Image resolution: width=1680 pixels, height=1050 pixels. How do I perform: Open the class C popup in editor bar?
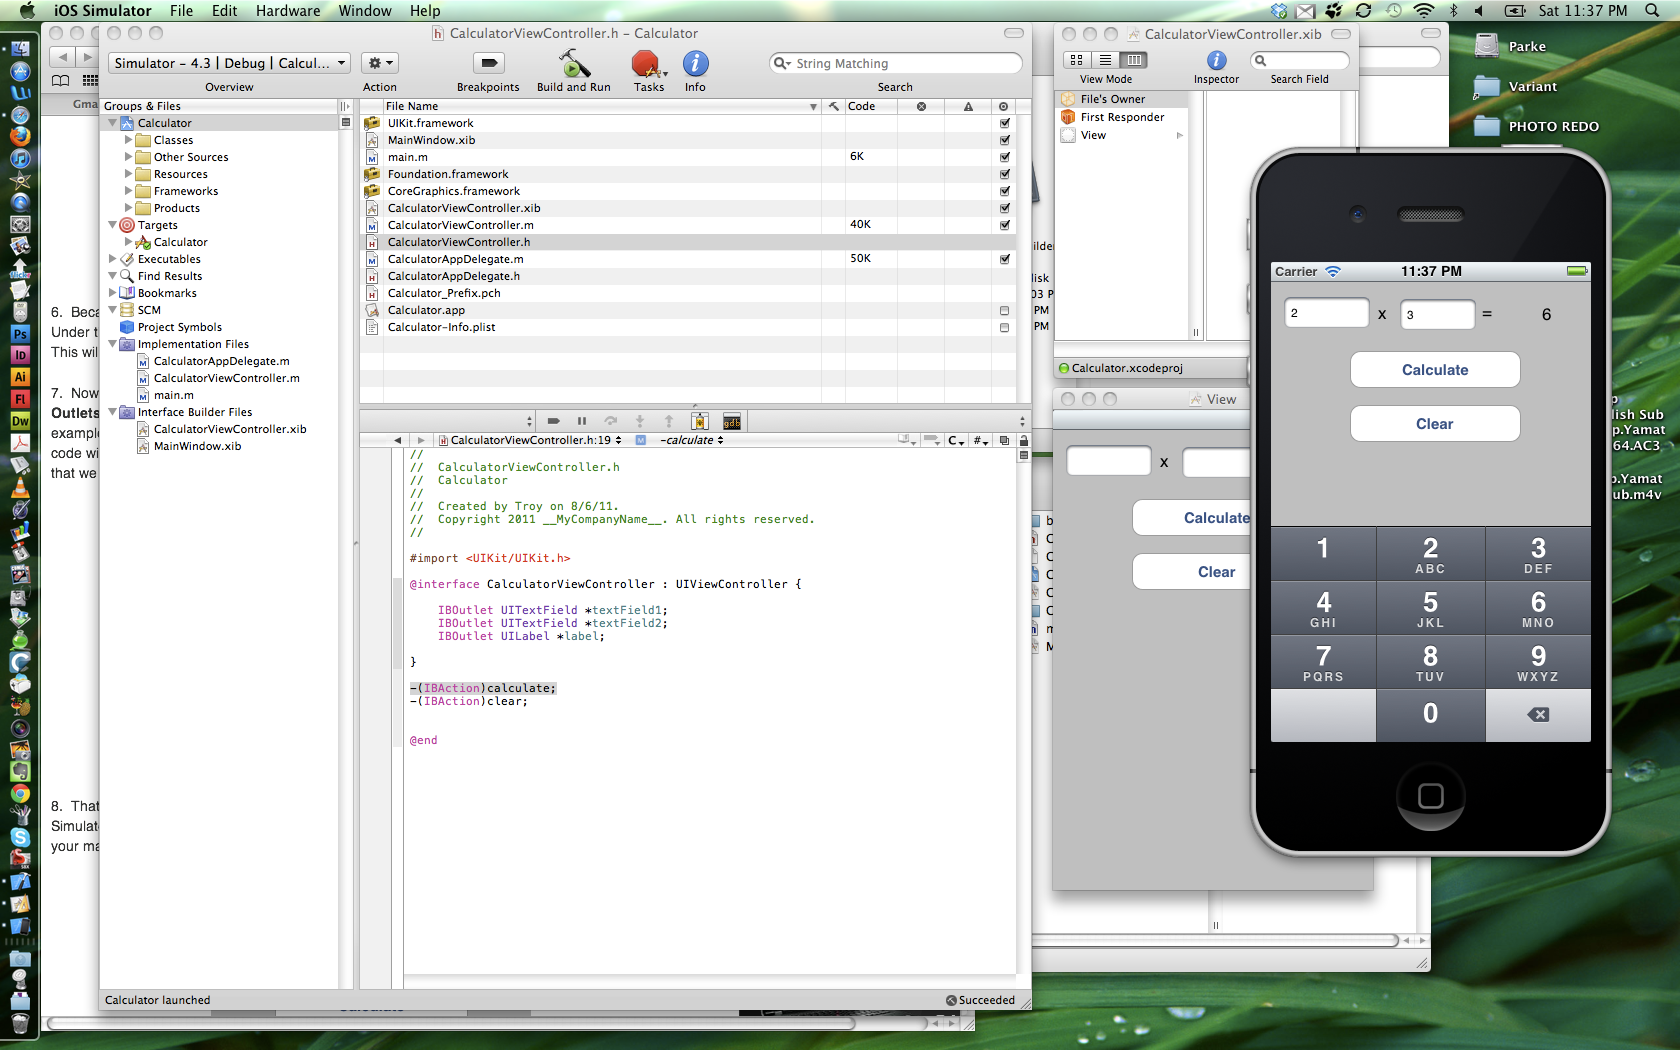coord(956,440)
